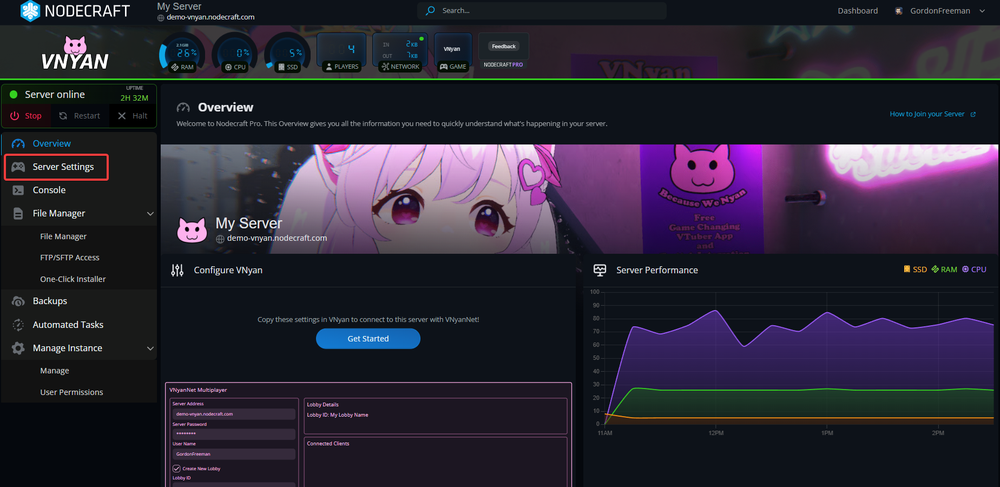
Task: Open the Dashboard link
Action: pos(857,11)
